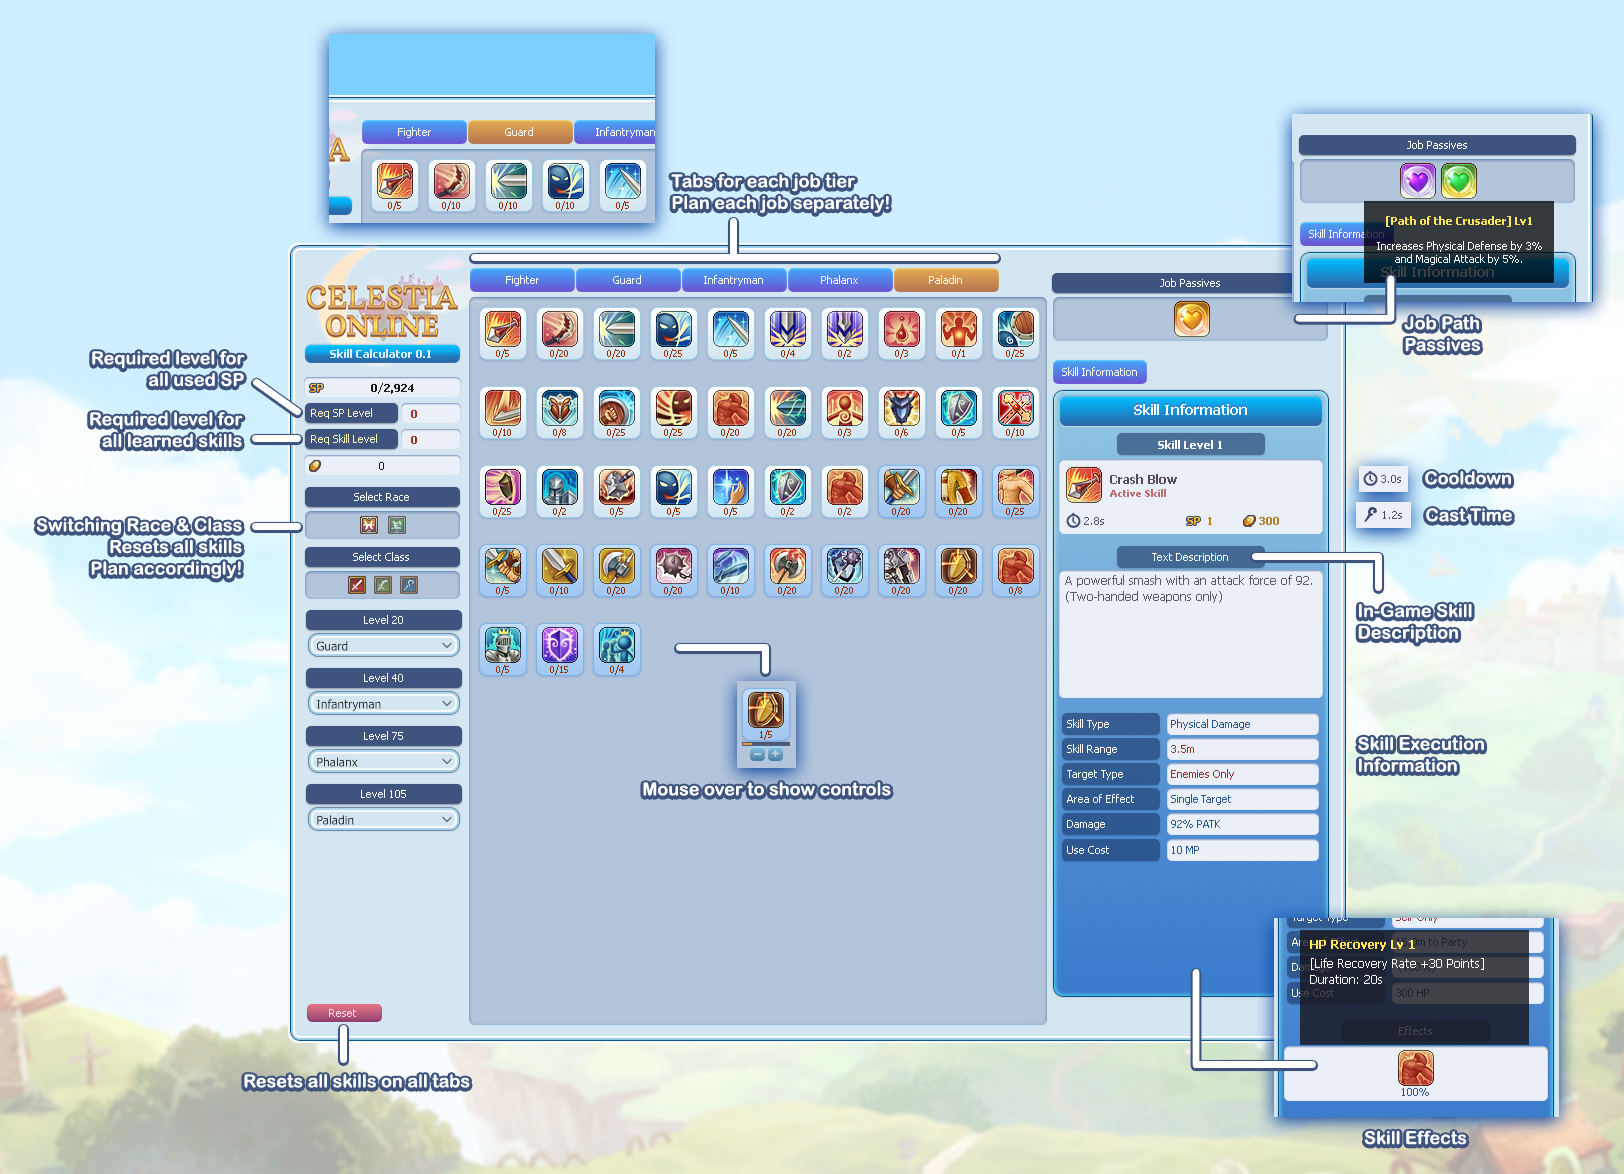Click the crowned knight skill icon (0/5)
This screenshot has height=1174, width=1624.
pyautogui.click(x=502, y=644)
